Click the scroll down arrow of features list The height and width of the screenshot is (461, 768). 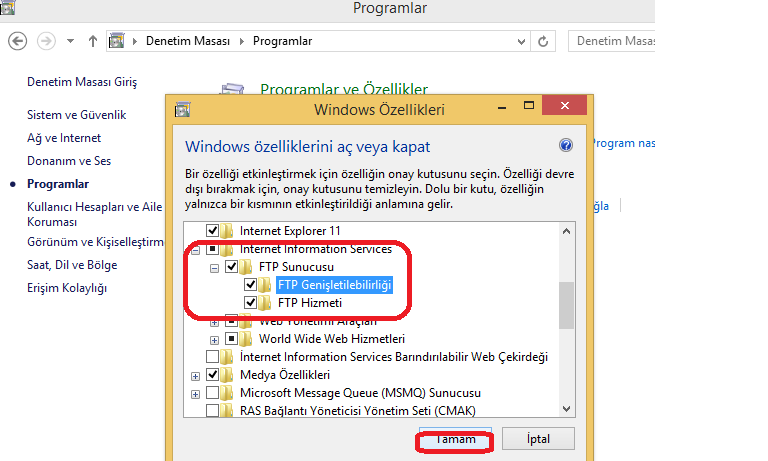(x=567, y=409)
